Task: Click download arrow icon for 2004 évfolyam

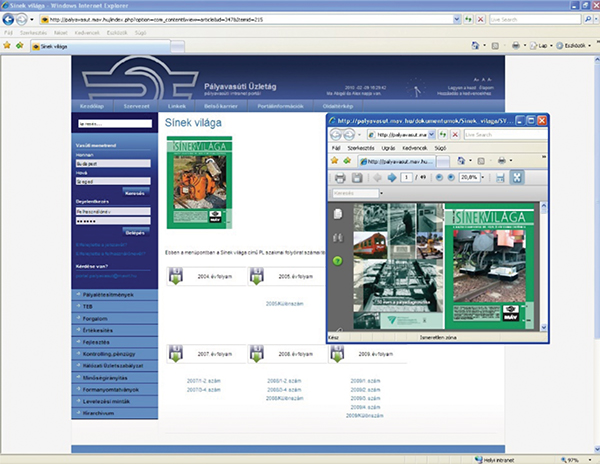Action: 174,277
